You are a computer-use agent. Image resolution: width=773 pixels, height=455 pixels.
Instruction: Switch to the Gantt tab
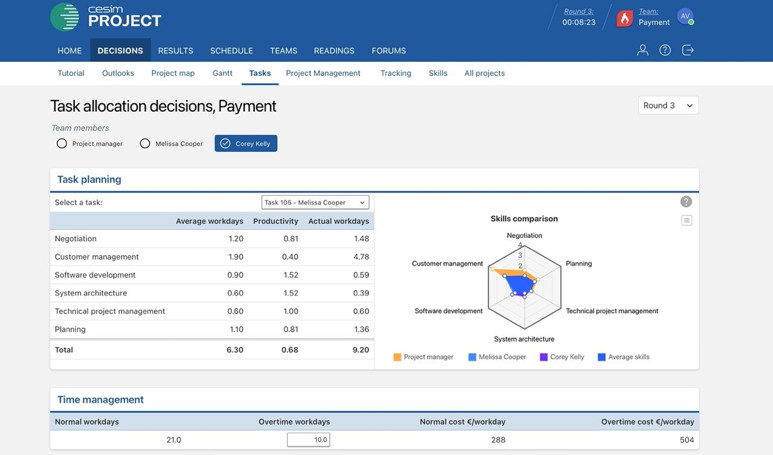click(x=222, y=73)
